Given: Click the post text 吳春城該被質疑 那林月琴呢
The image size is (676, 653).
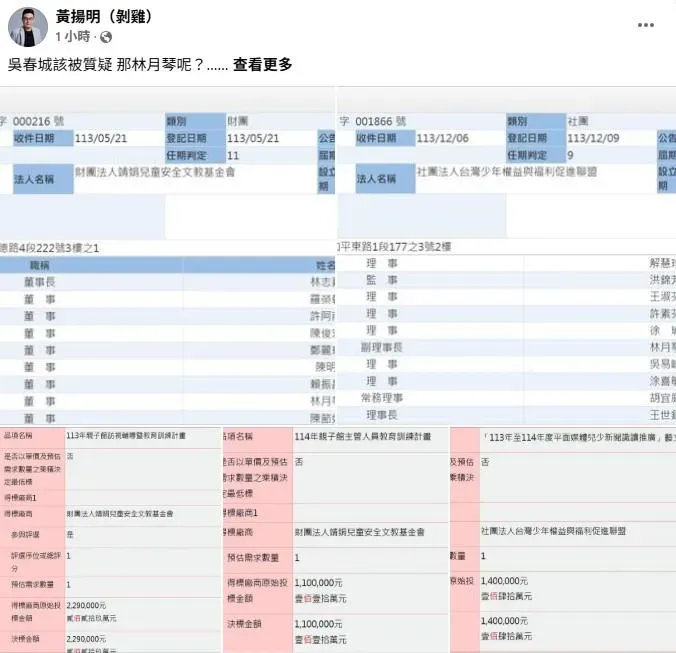Looking at the screenshot, I should (106, 65).
